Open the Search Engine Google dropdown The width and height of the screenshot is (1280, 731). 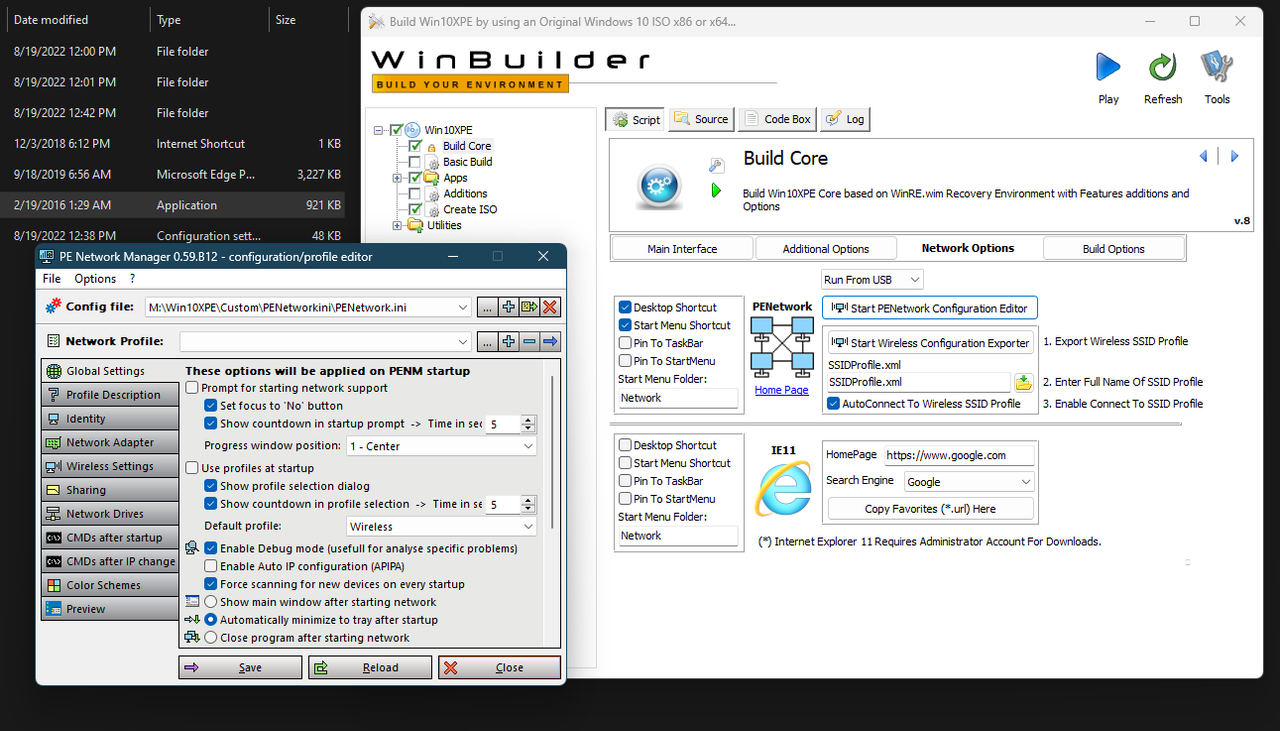pyautogui.click(x=969, y=482)
